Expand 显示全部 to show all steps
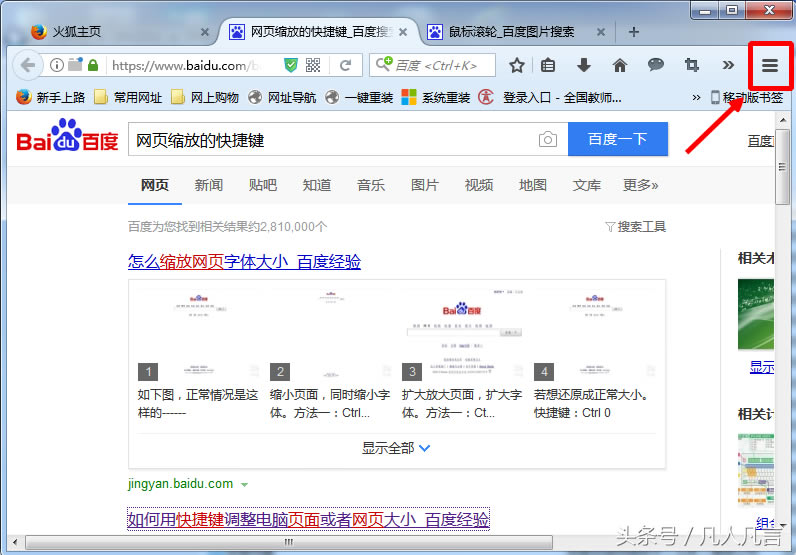 (396, 448)
